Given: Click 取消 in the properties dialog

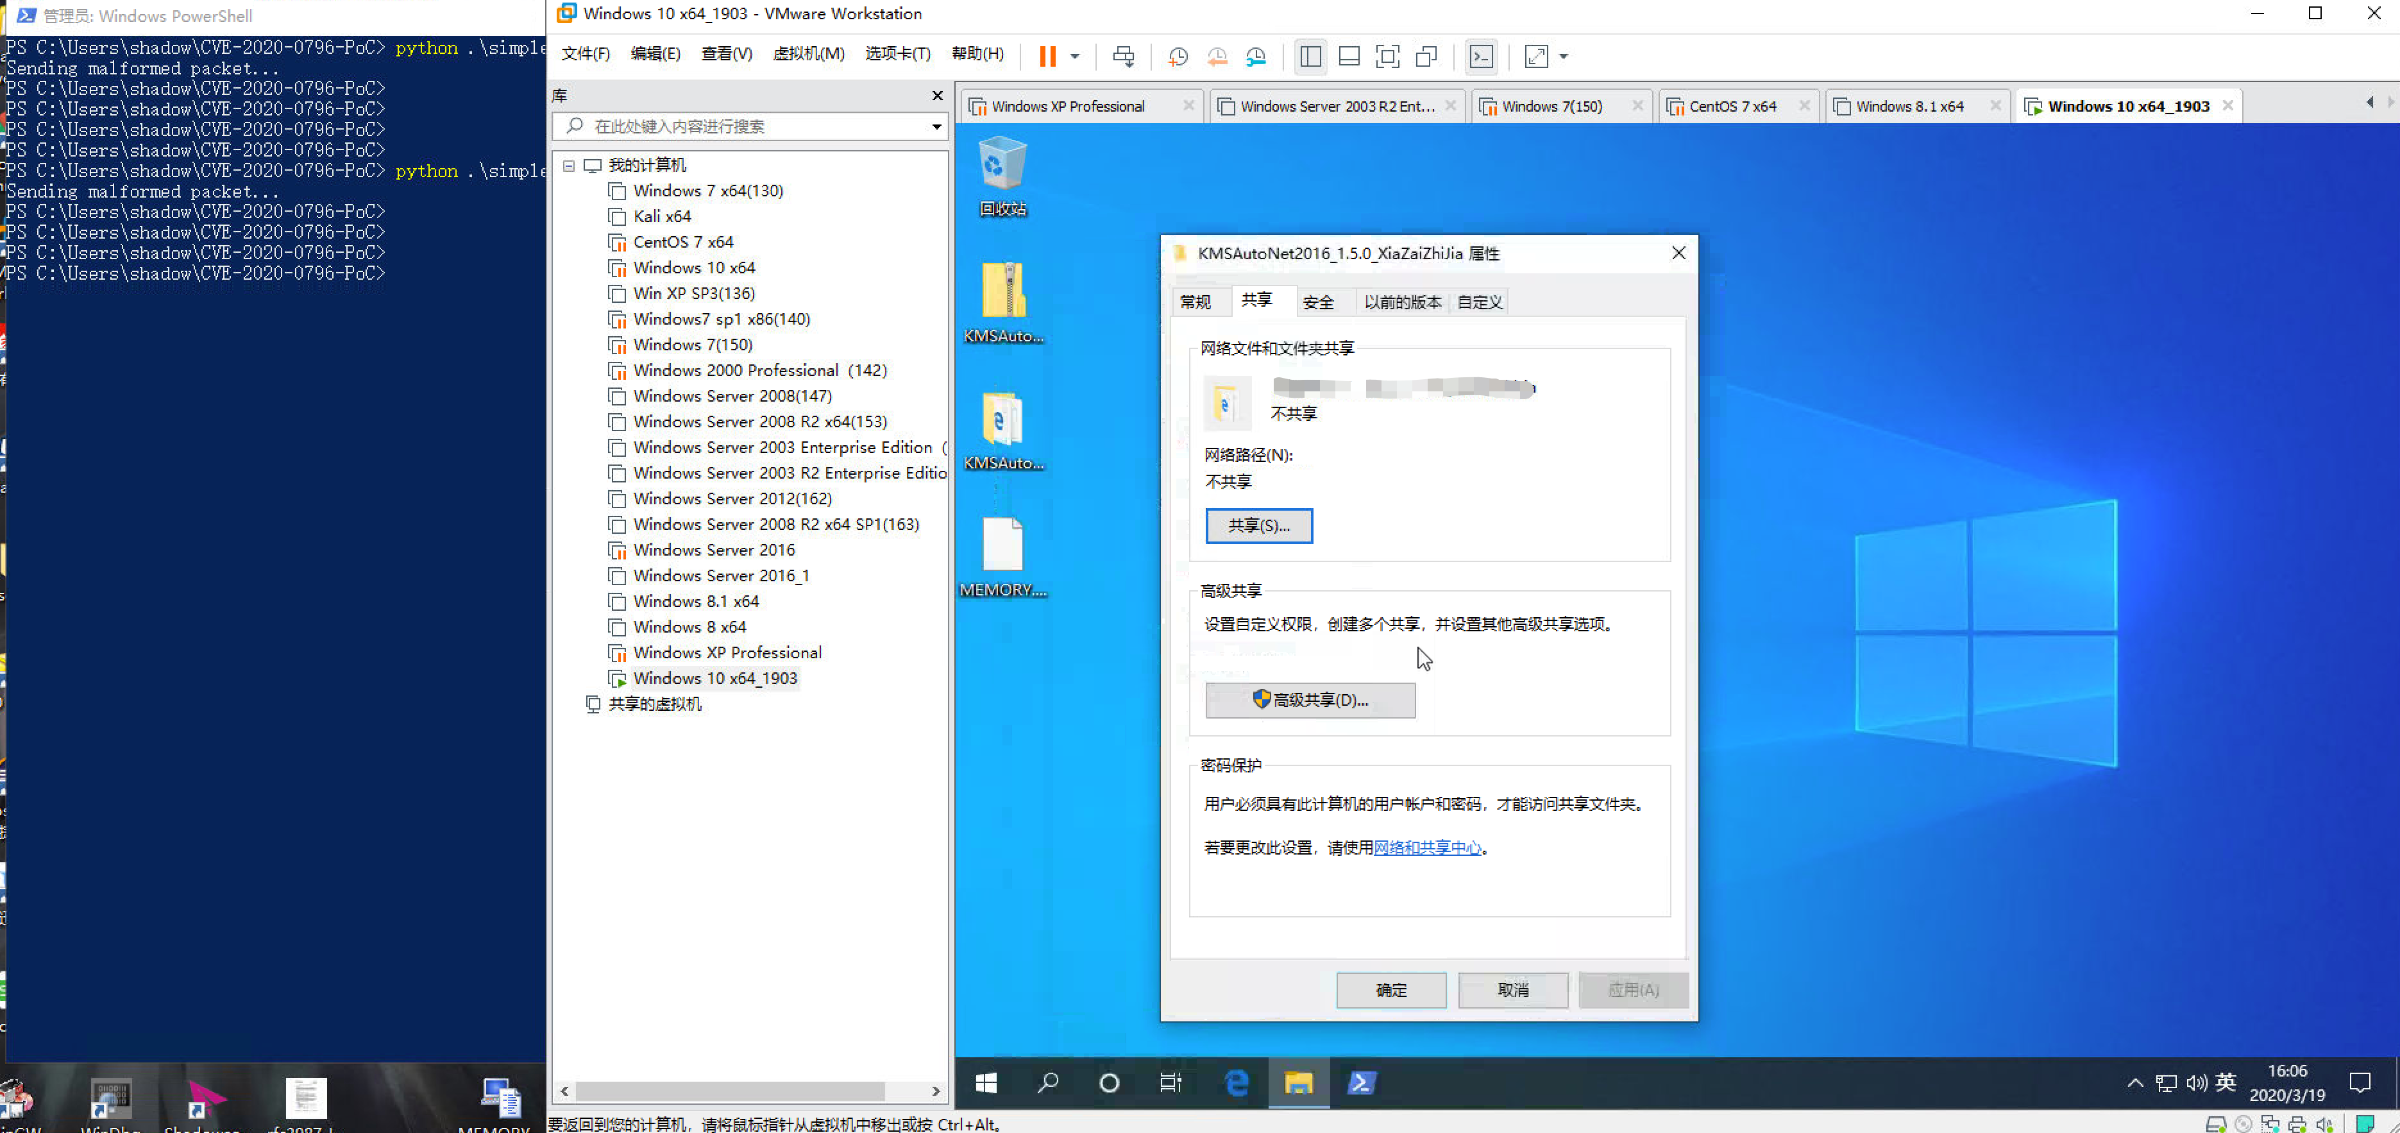Looking at the screenshot, I should [1513, 989].
